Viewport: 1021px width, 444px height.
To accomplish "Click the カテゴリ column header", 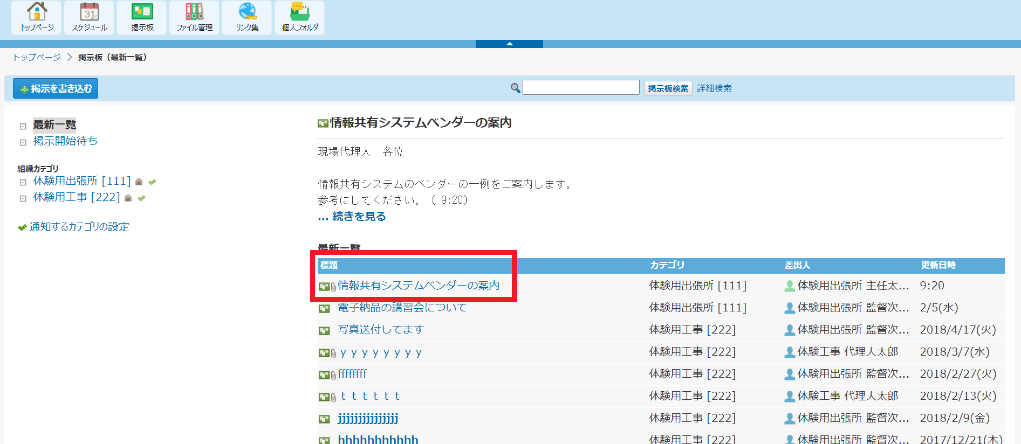I will pyautogui.click(x=667, y=266).
